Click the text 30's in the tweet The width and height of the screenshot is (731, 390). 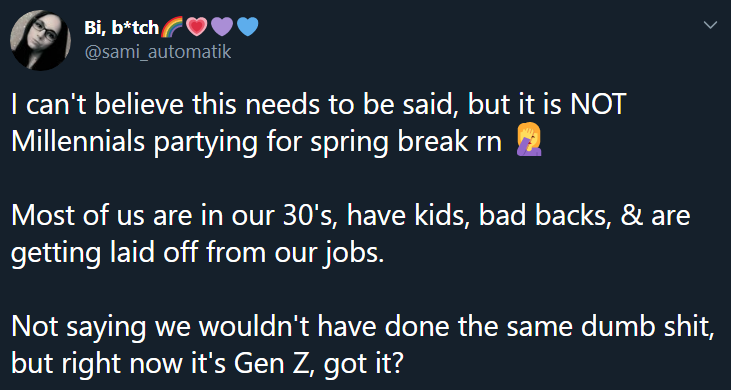(309, 217)
